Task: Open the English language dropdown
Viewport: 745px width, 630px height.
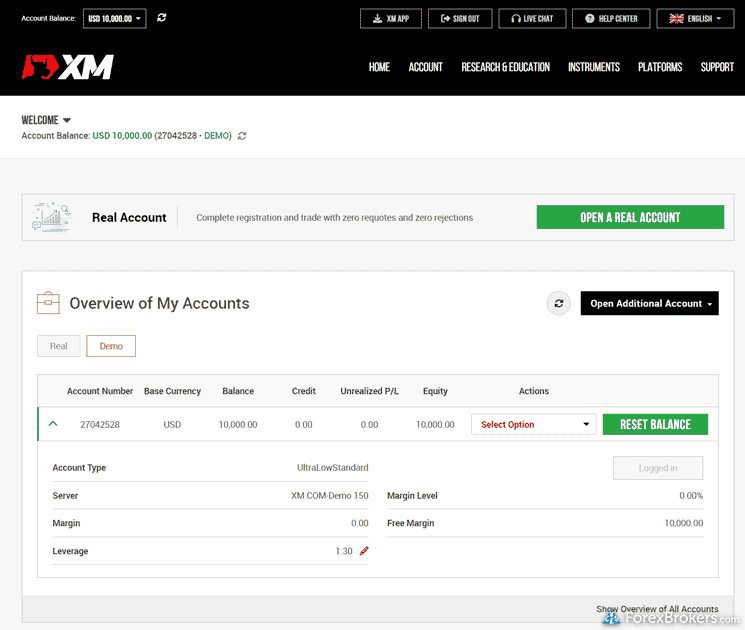Action: pos(695,18)
